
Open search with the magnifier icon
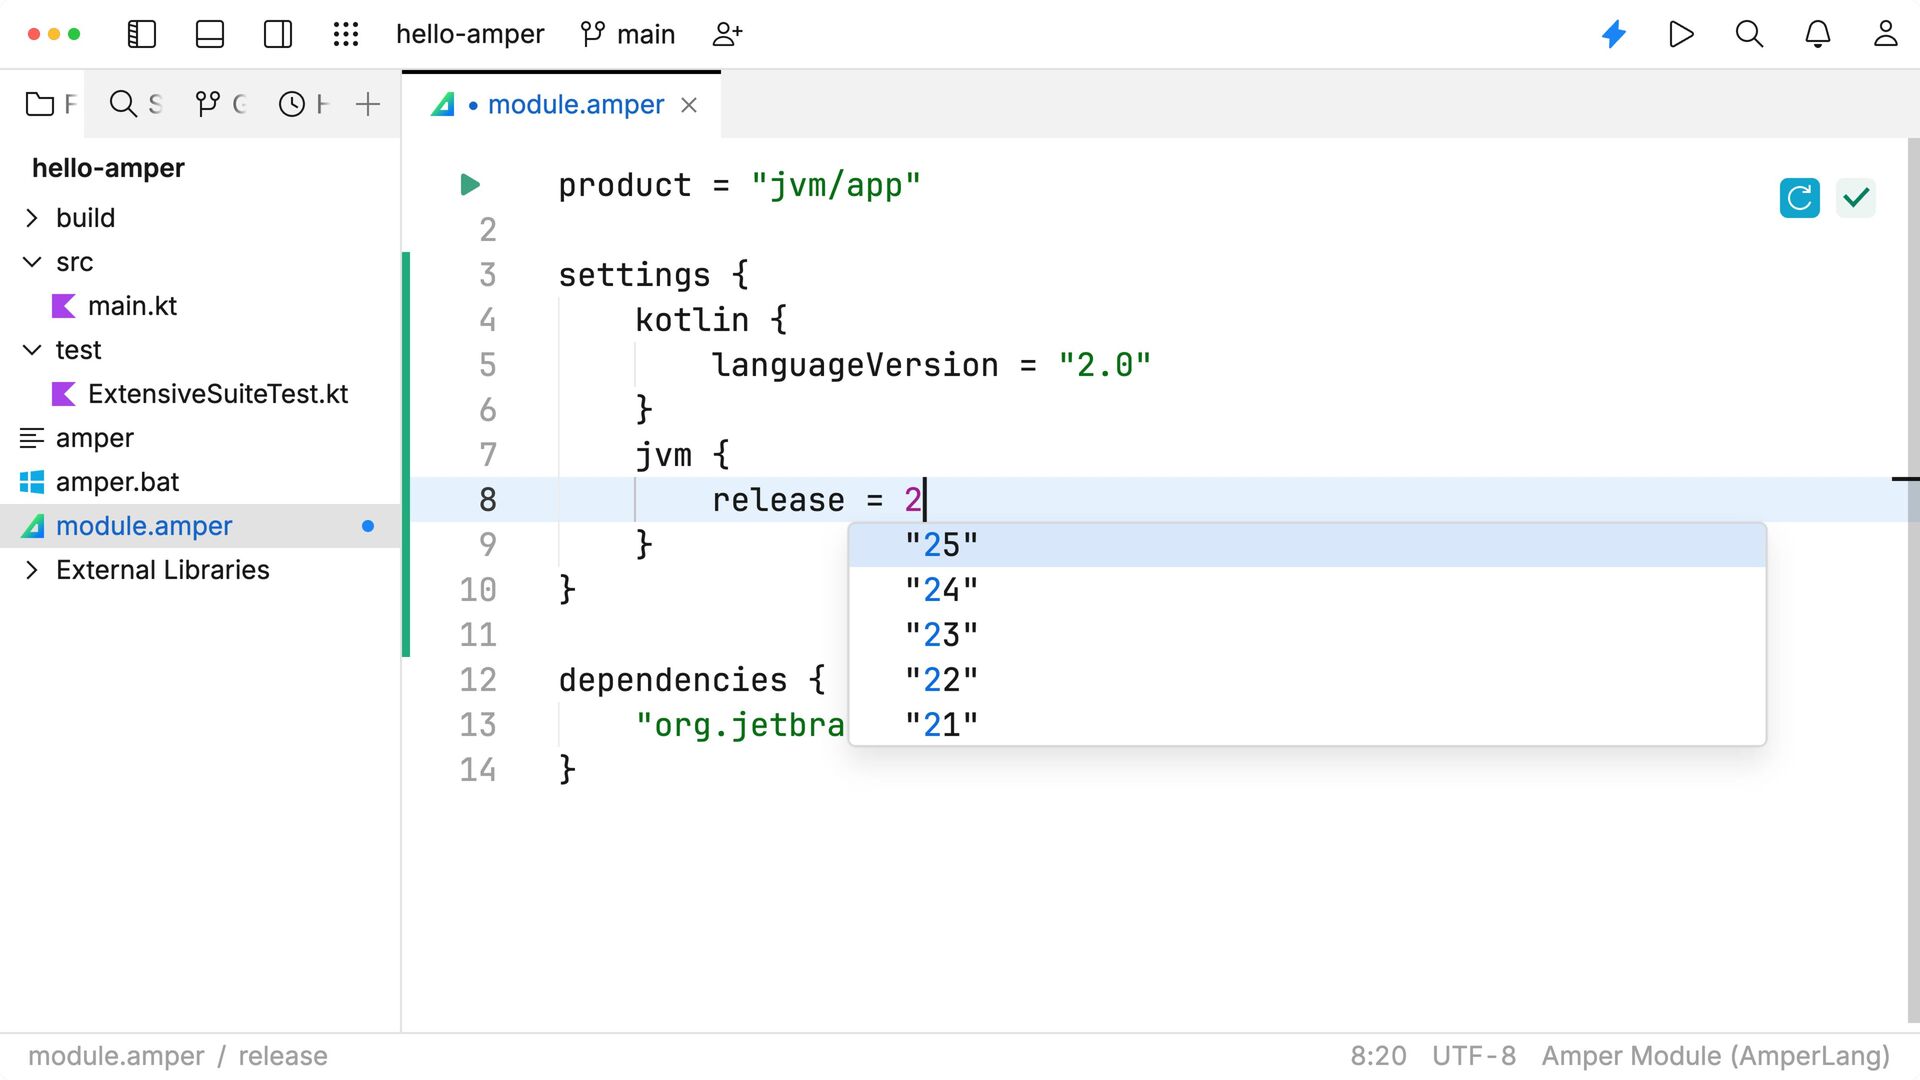[x=1749, y=34]
